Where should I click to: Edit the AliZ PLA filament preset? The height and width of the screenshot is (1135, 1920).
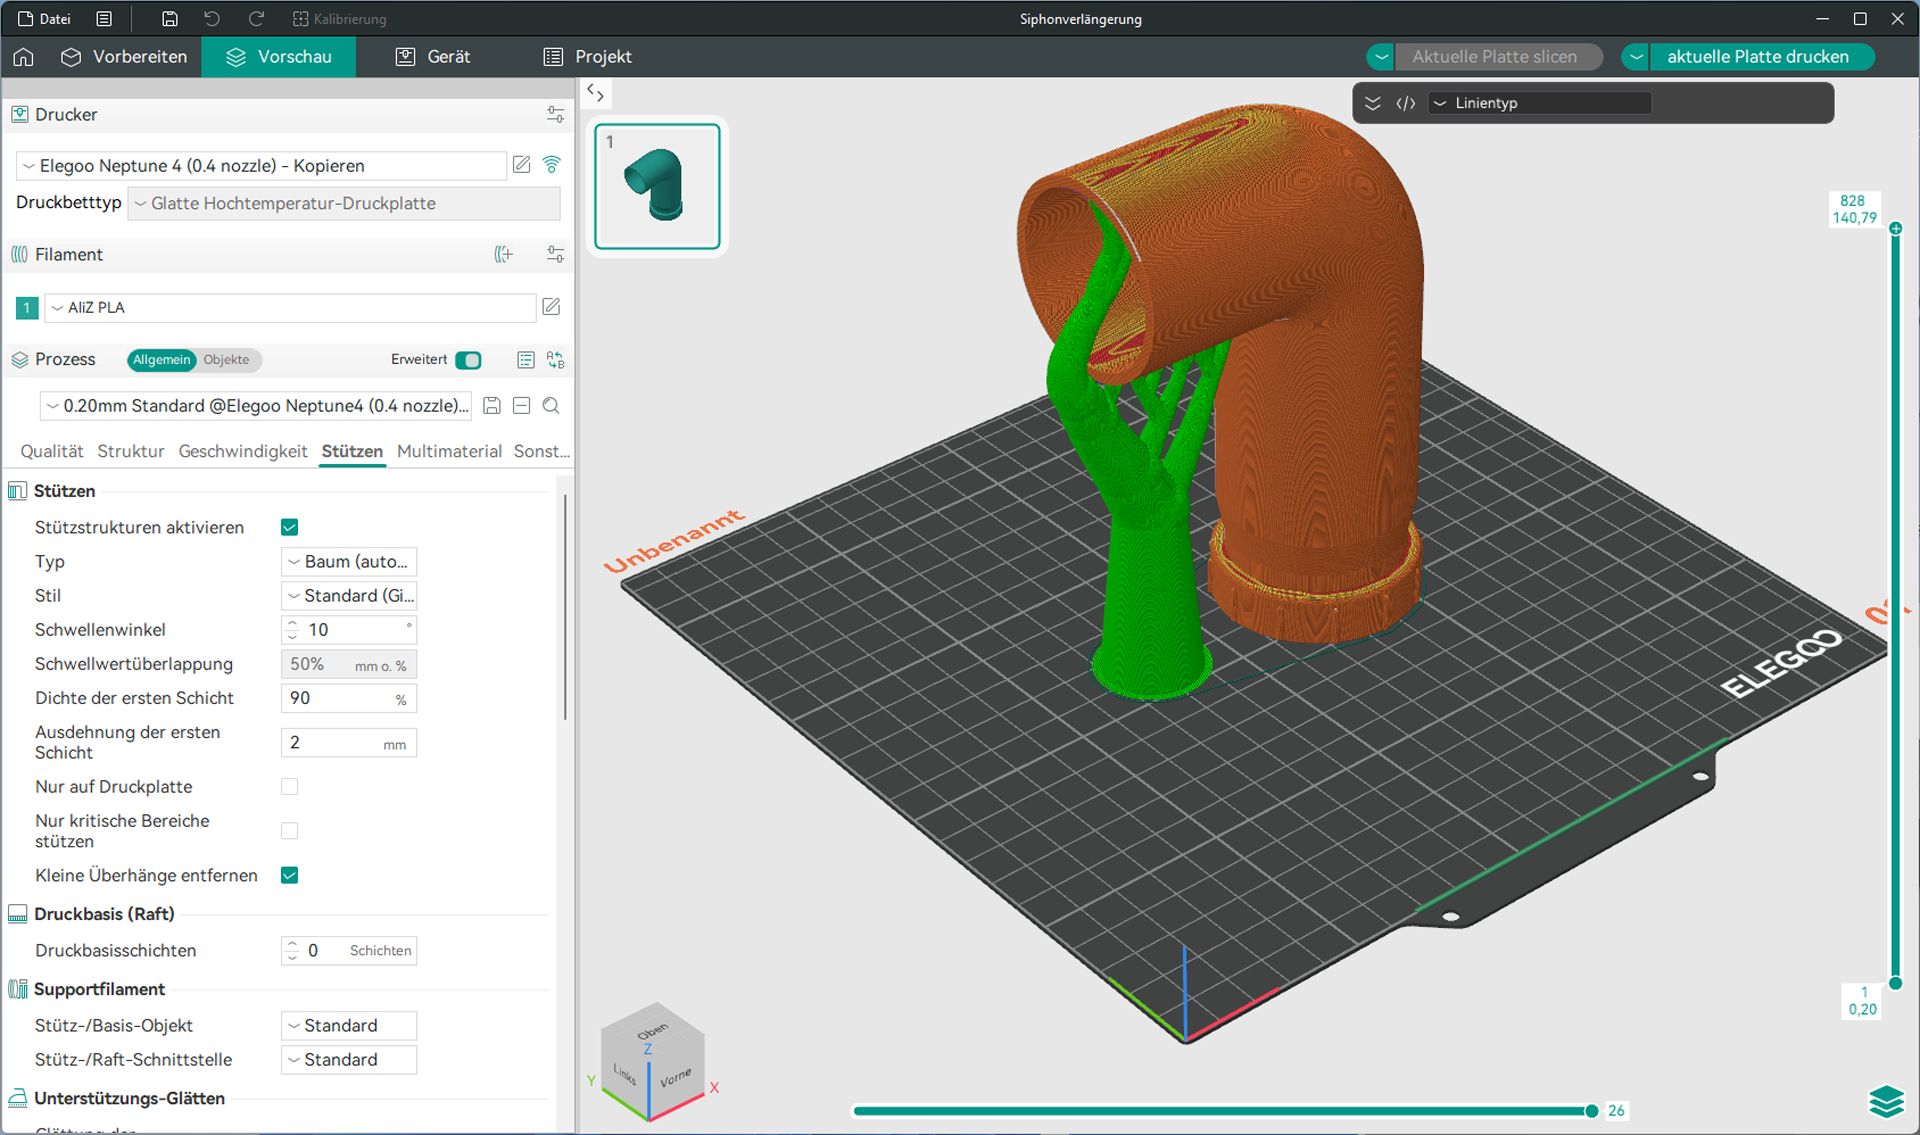pos(551,307)
